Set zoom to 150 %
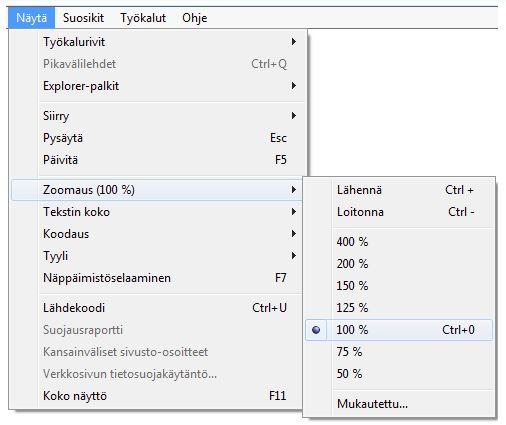Viewport: 506px width, 425px height. click(399, 286)
